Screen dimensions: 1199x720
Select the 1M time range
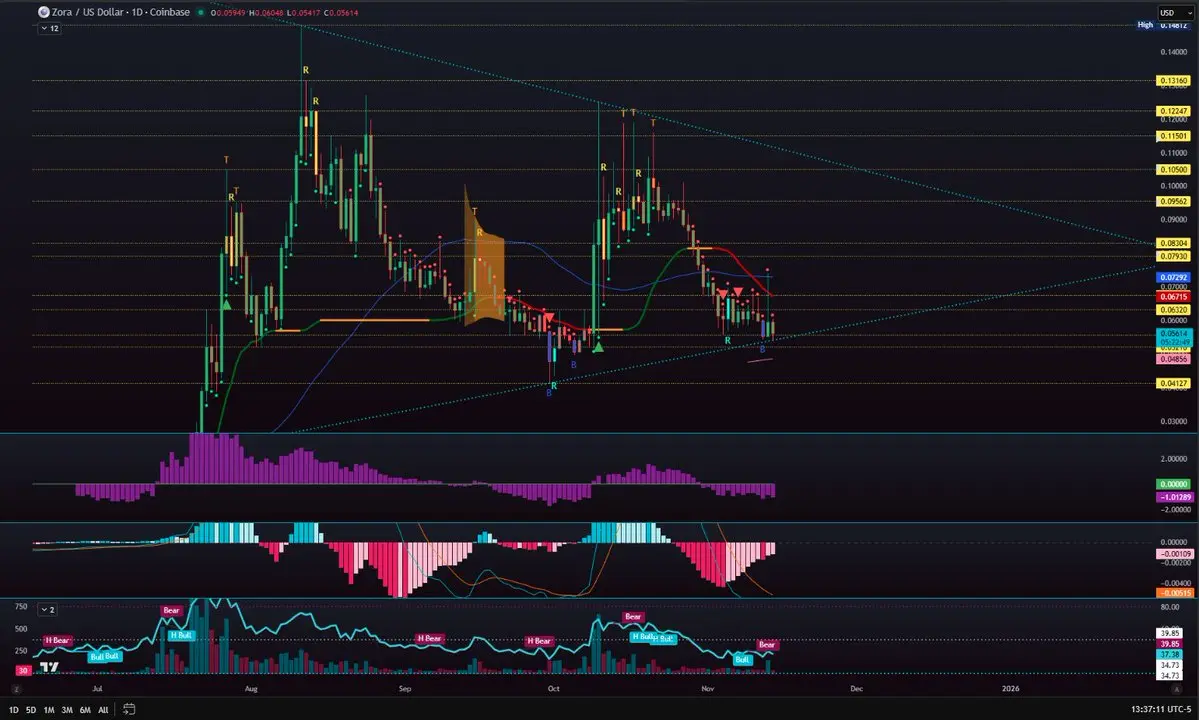coord(49,710)
